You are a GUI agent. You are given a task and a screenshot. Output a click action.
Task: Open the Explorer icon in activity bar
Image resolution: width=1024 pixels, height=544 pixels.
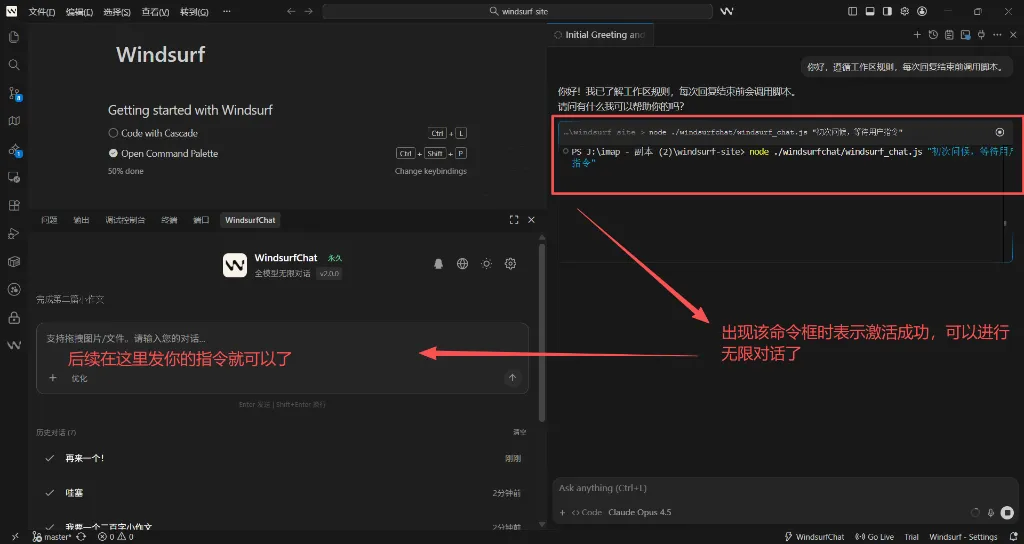coord(14,37)
